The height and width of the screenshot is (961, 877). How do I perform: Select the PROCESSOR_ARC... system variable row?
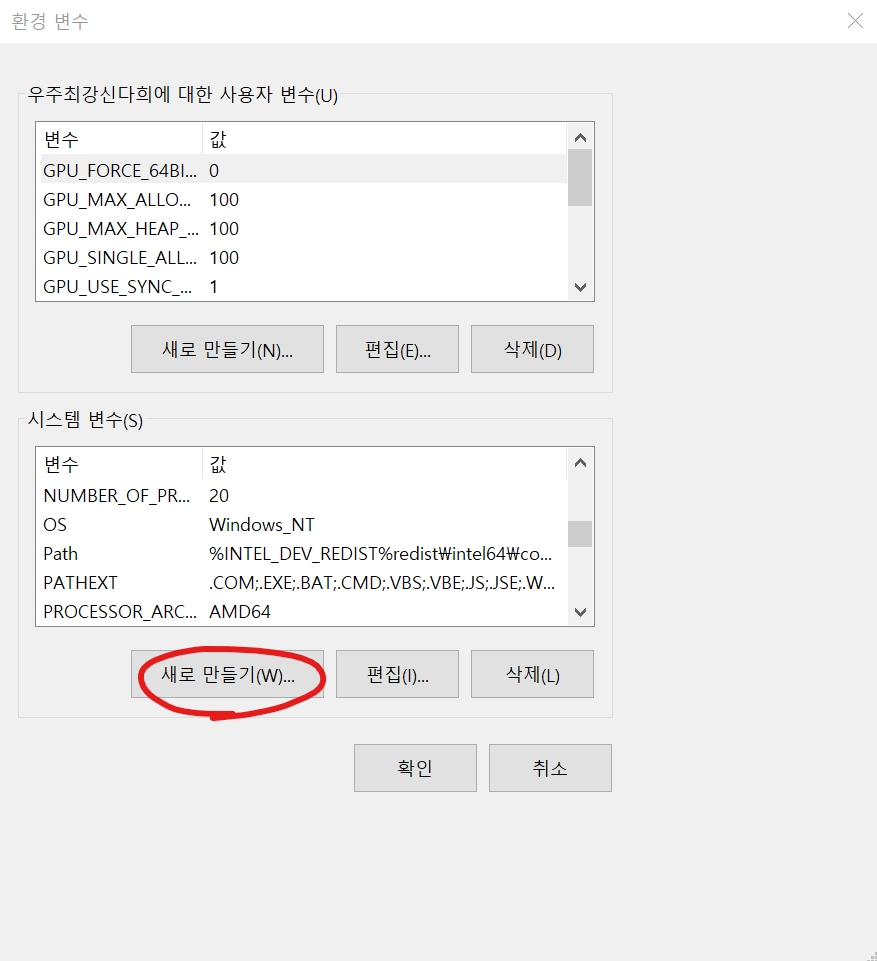pos(303,611)
